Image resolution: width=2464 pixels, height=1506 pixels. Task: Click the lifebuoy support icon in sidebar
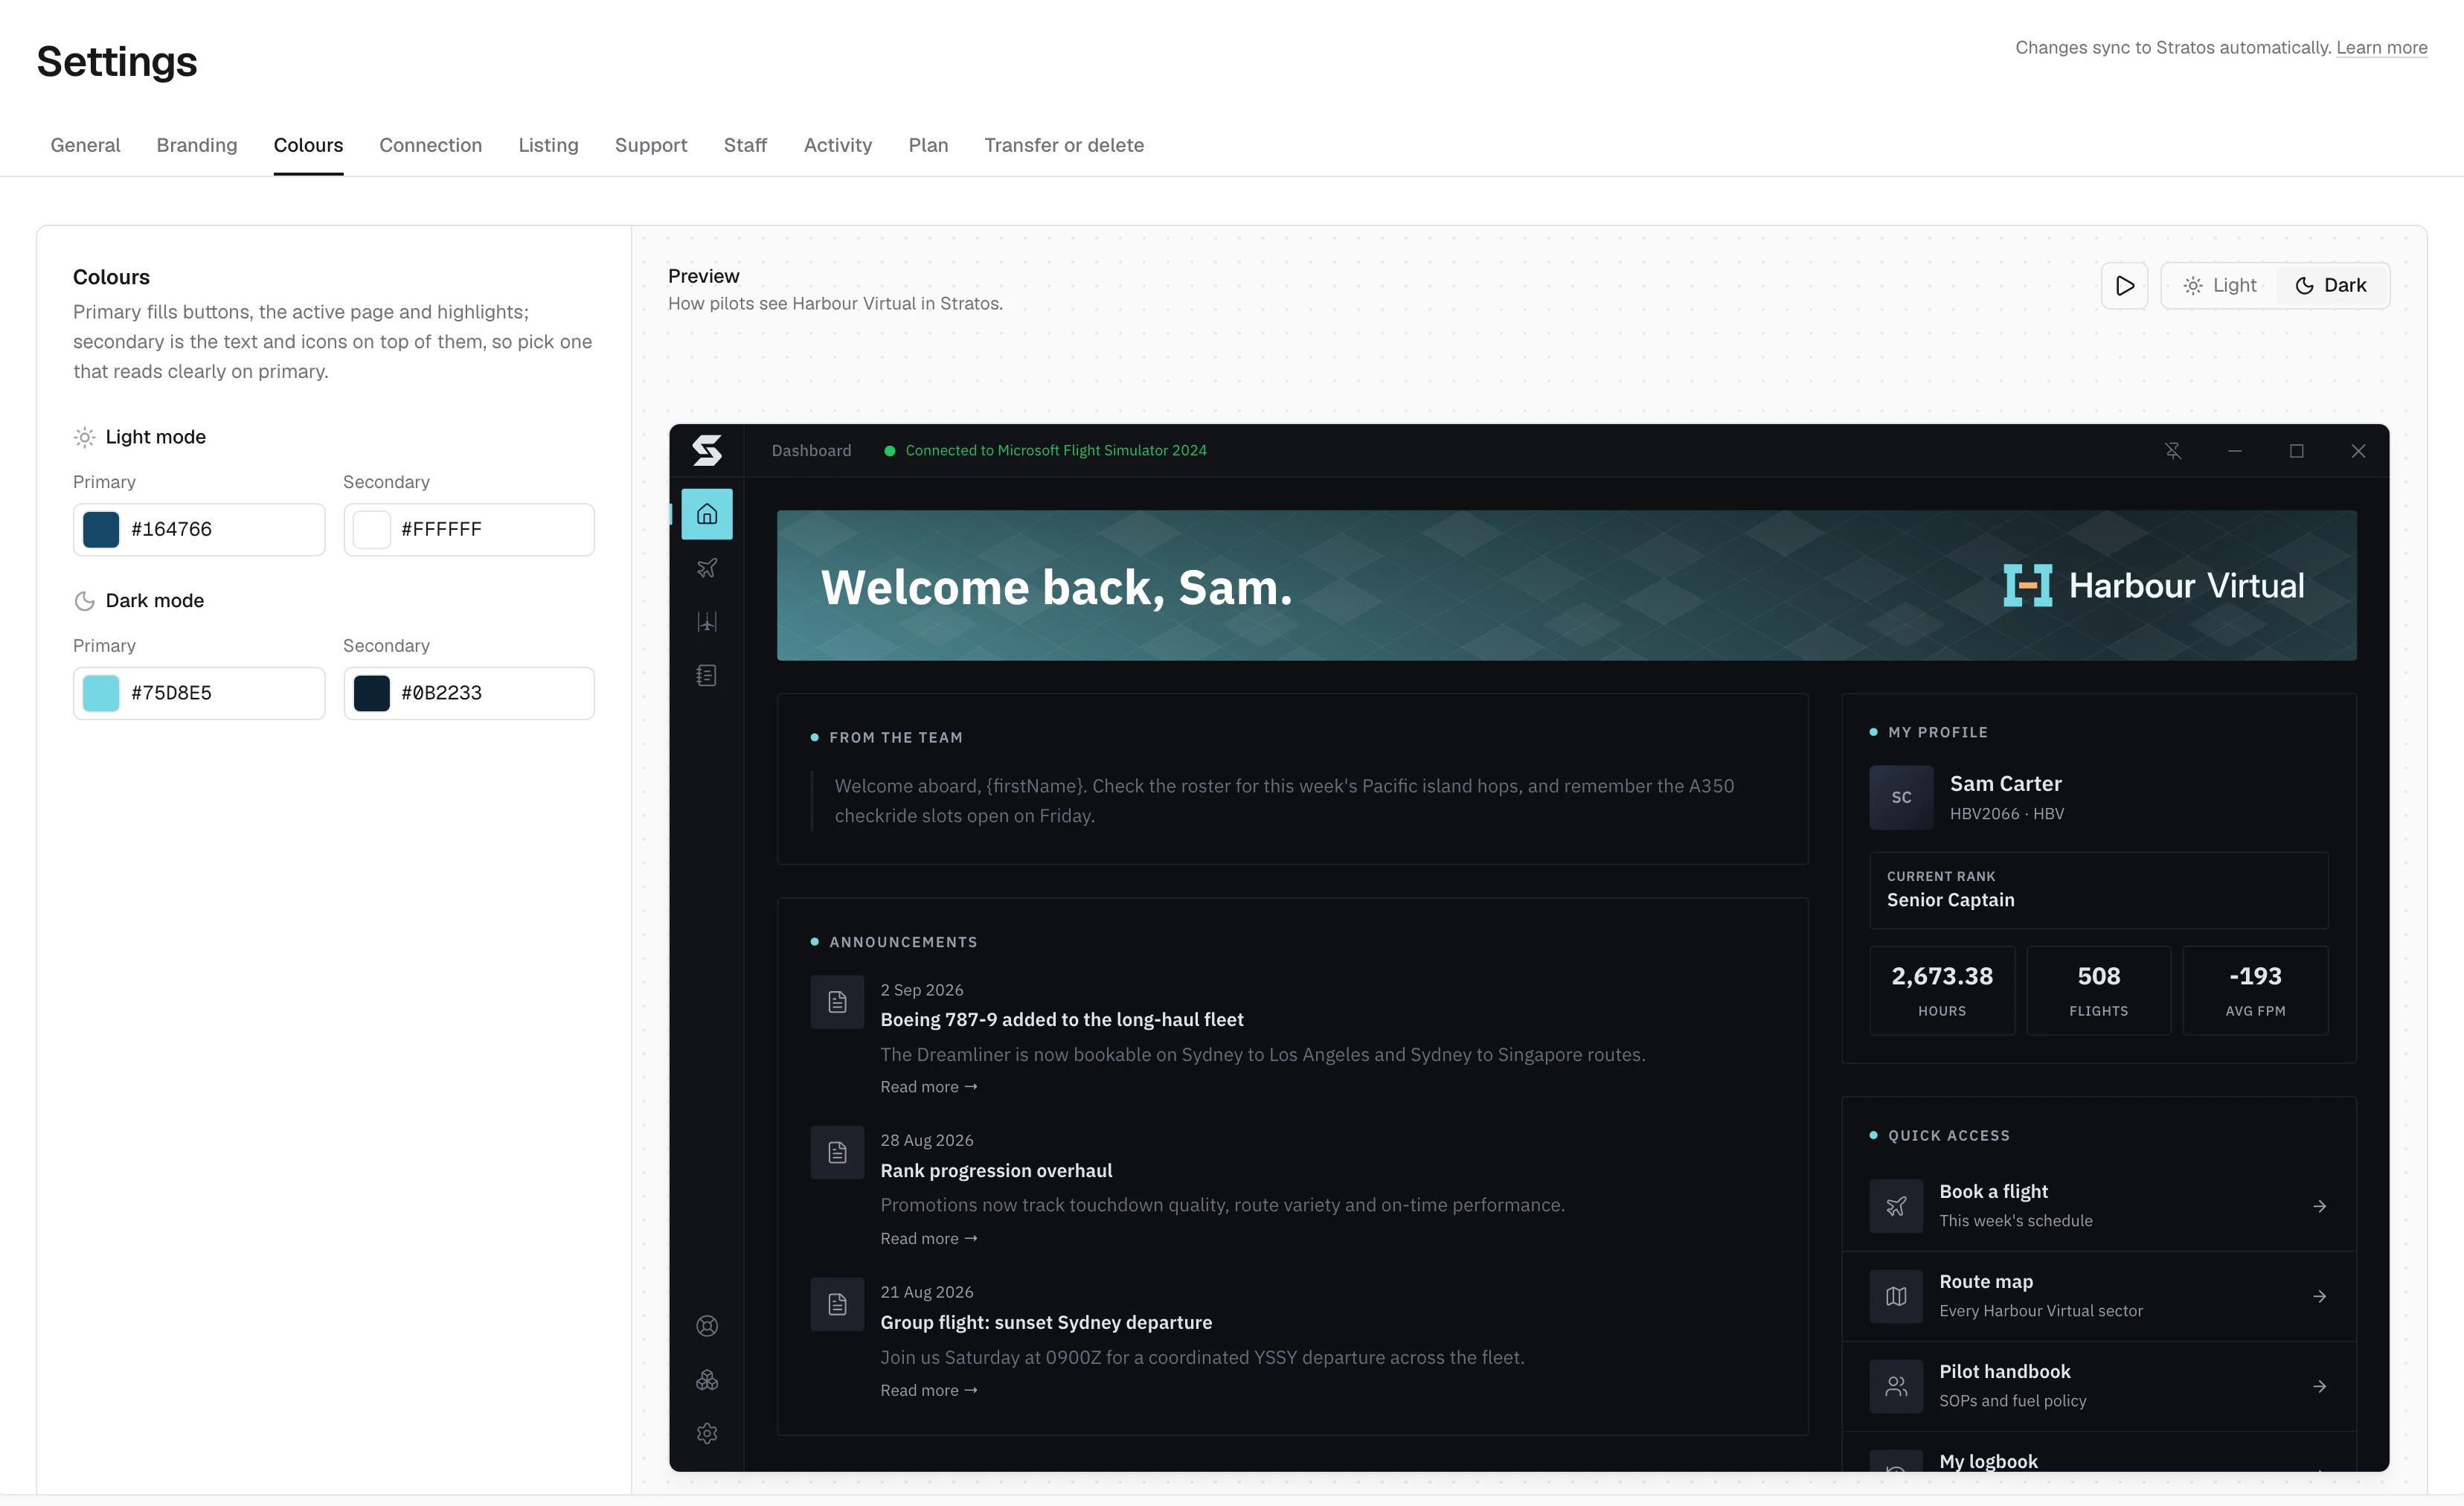click(707, 1326)
